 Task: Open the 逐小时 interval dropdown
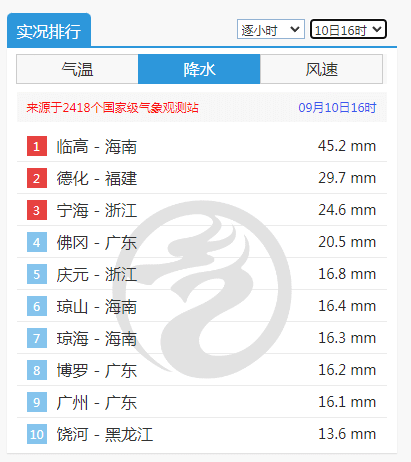click(x=271, y=29)
